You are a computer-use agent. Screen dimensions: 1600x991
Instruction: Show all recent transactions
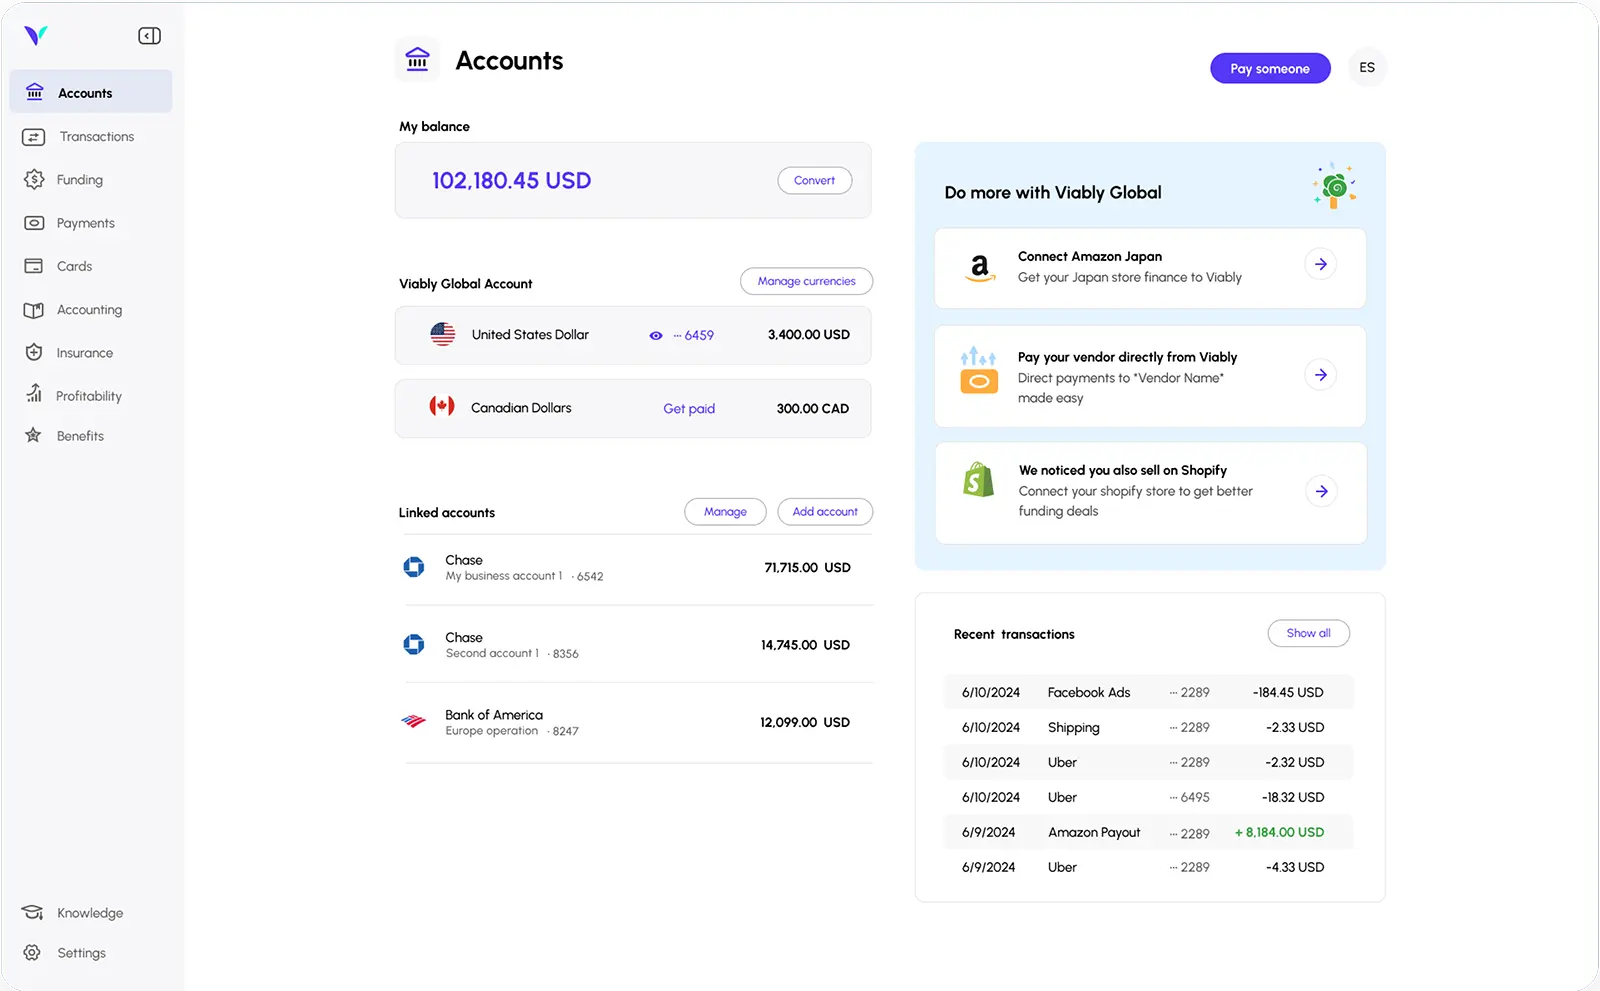(1308, 633)
